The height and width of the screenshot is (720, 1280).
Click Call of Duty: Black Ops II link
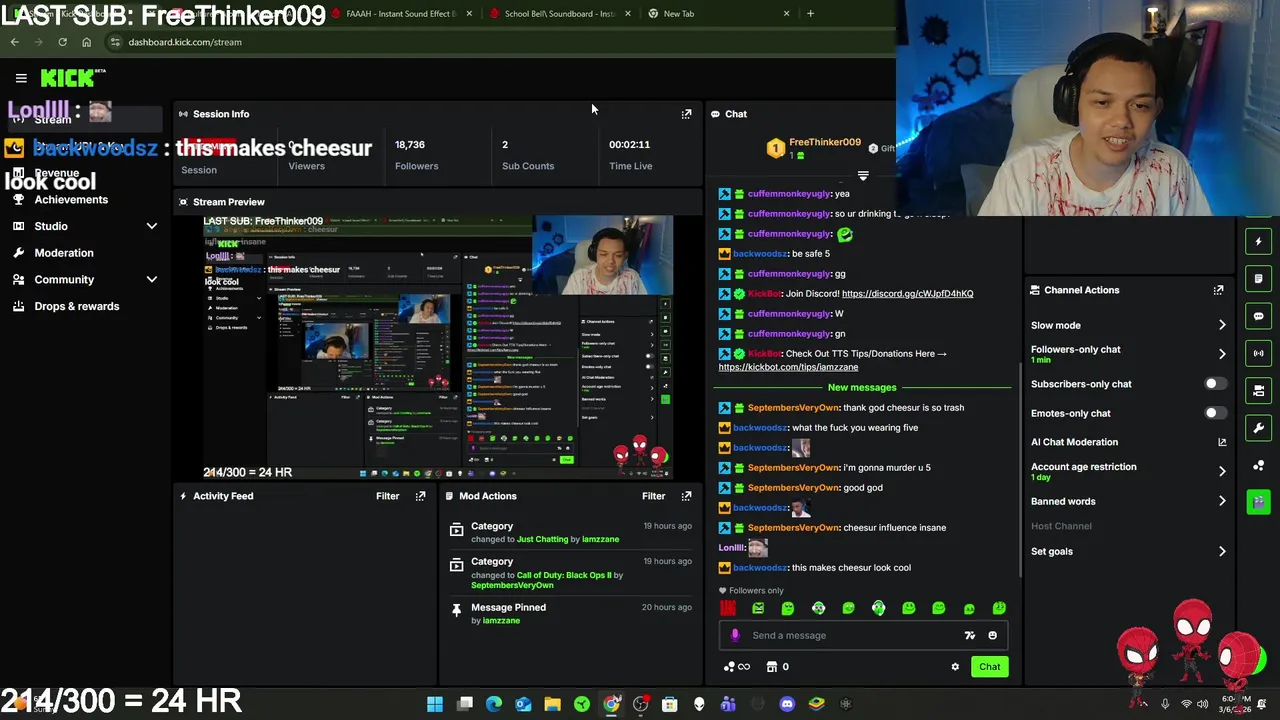click(564, 575)
